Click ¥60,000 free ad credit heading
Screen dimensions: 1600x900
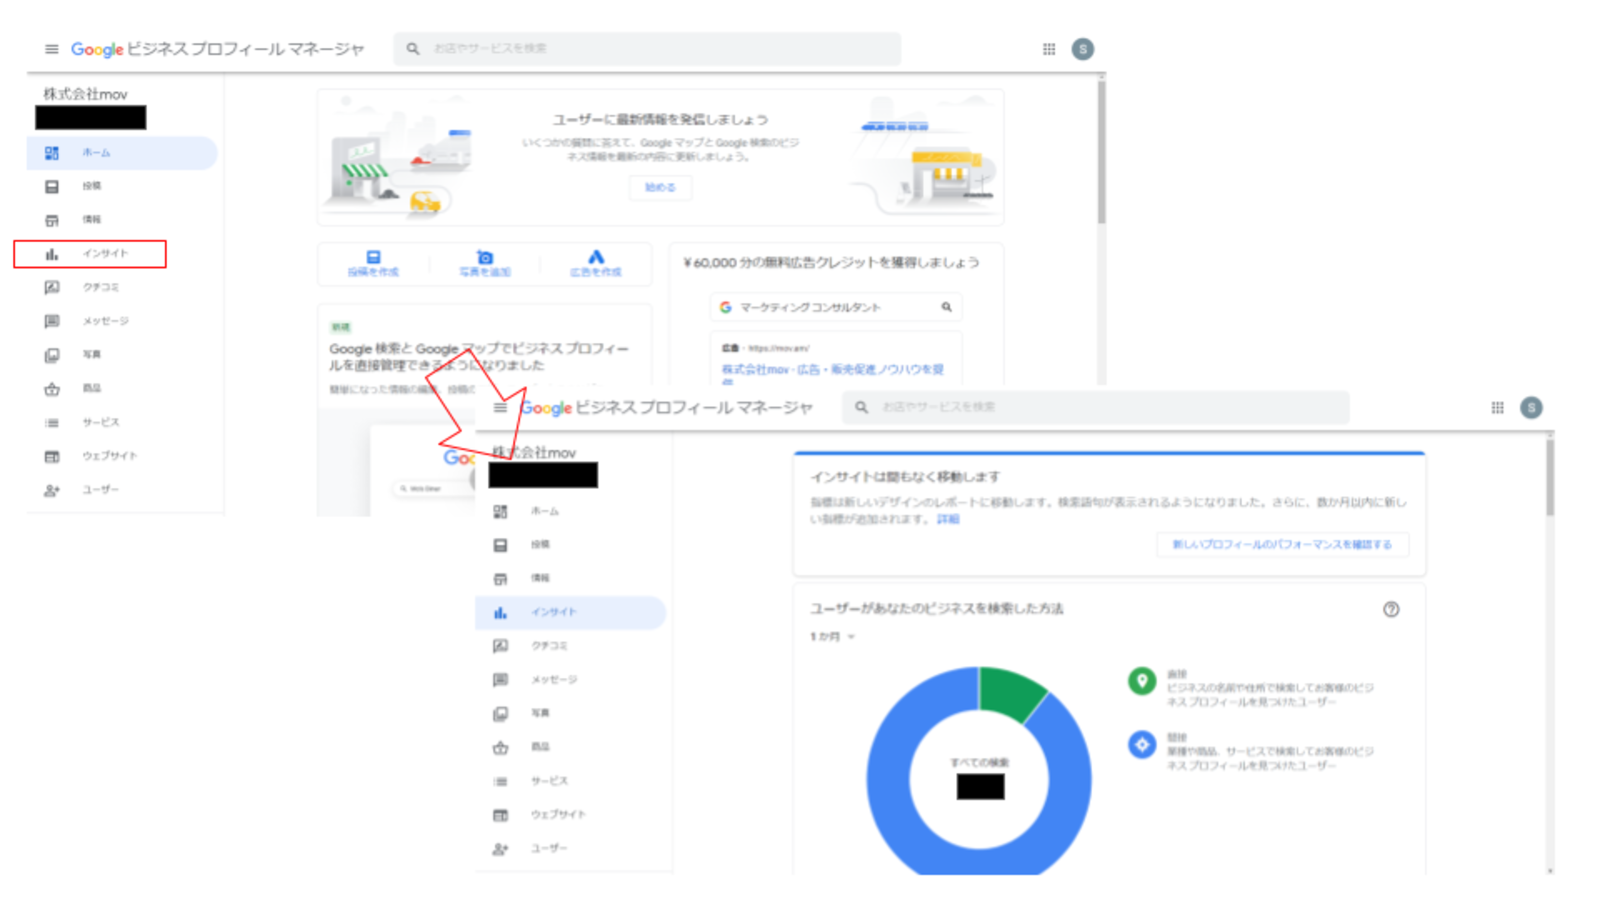tap(831, 262)
